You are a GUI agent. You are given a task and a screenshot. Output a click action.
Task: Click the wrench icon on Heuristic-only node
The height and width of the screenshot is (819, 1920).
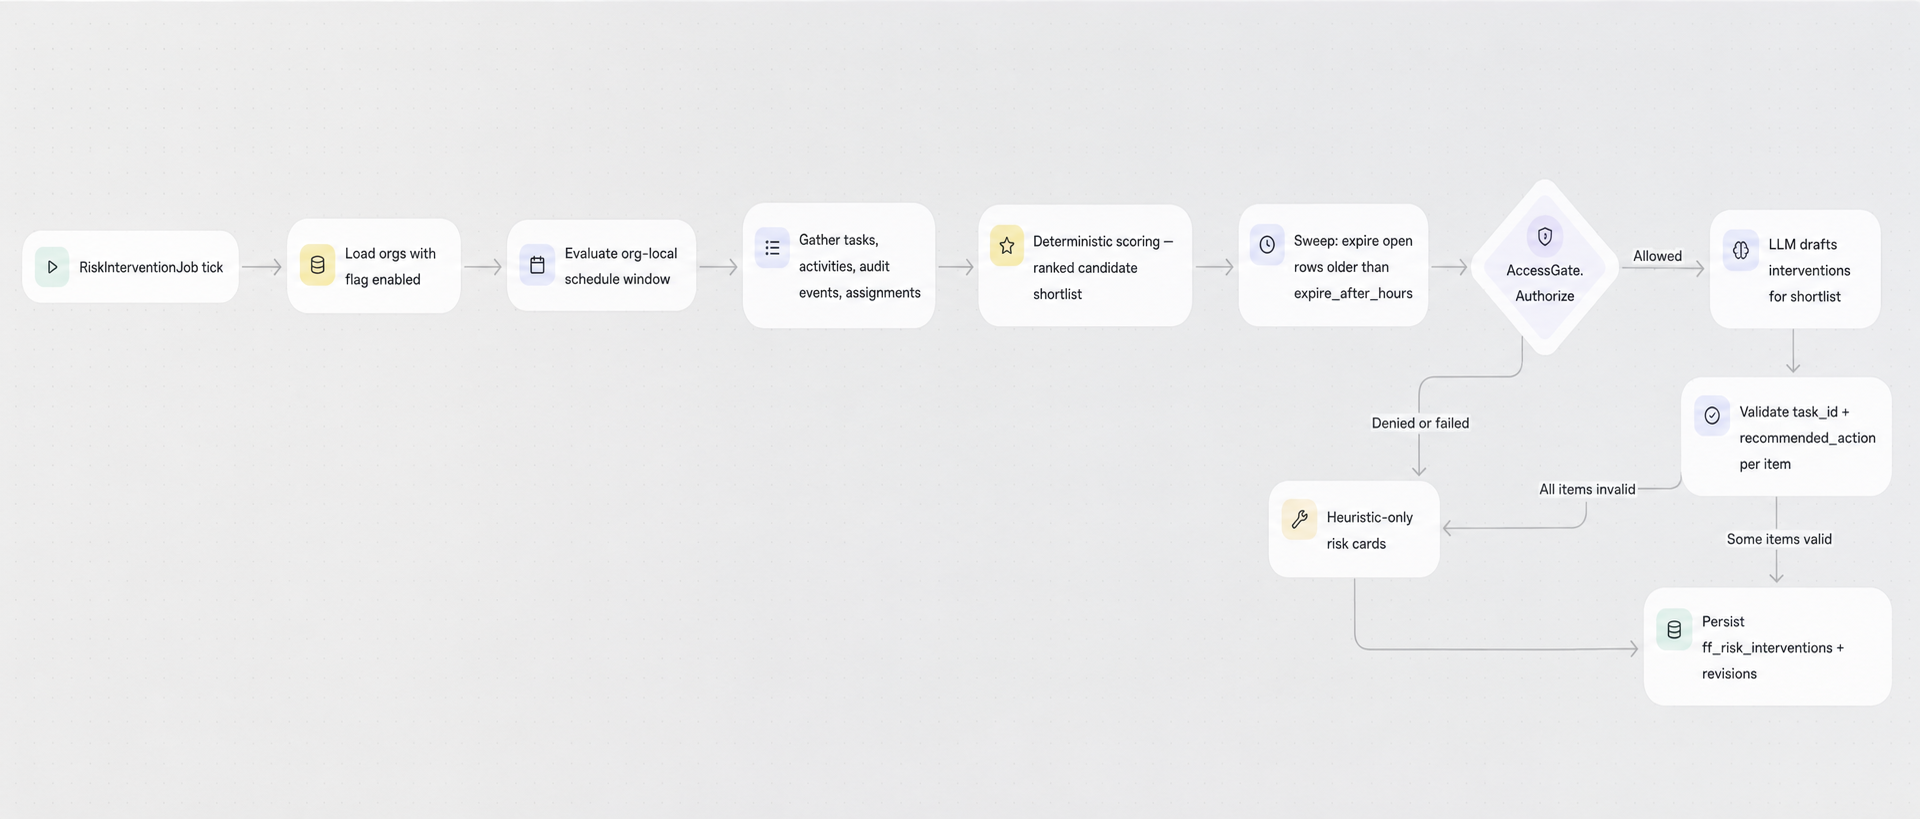pyautogui.click(x=1300, y=519)
